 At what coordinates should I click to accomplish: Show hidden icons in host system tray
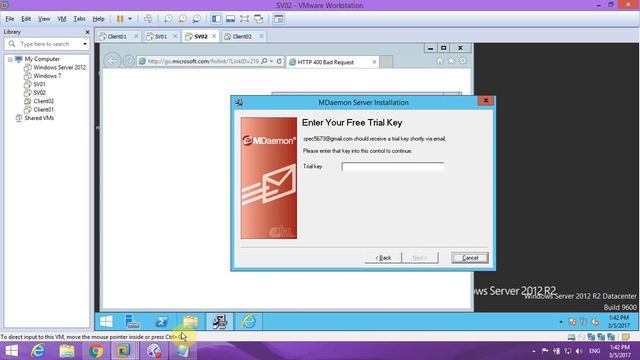point(534,351)
